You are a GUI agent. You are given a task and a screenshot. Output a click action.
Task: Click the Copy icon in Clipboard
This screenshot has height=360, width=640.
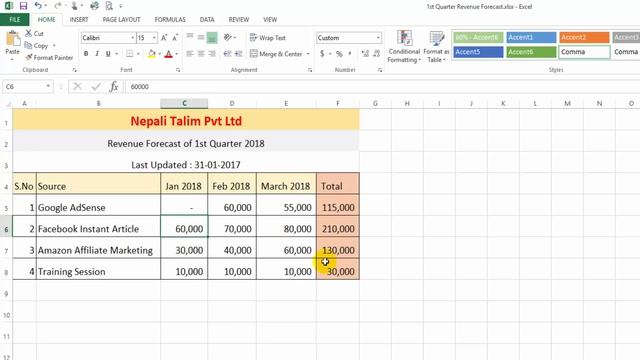[29, 45]
